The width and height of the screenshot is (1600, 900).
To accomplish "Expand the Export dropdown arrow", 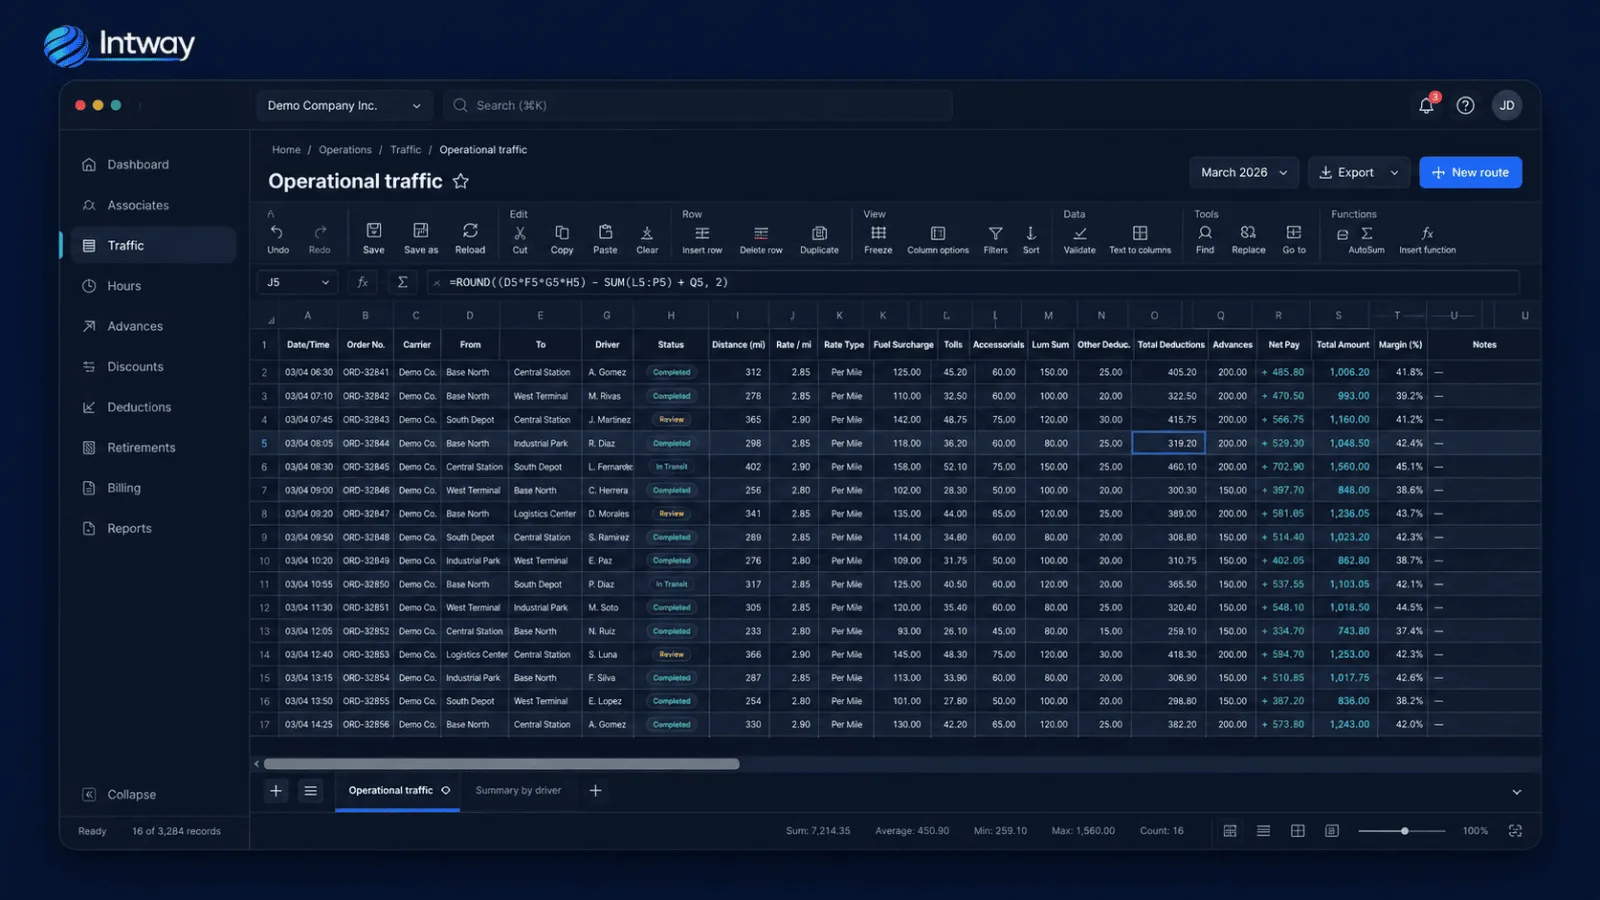I will (x=1394, y=173).
